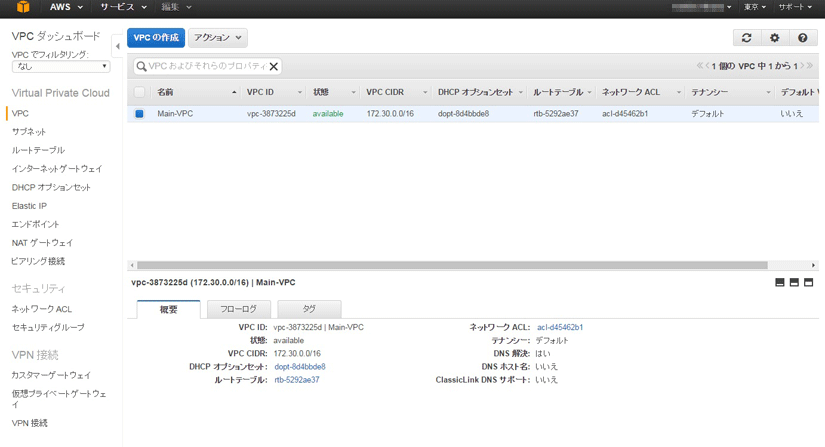
Task: Switch to the フローログ tab
Action: pyautogui.click(x=238, y=310)
